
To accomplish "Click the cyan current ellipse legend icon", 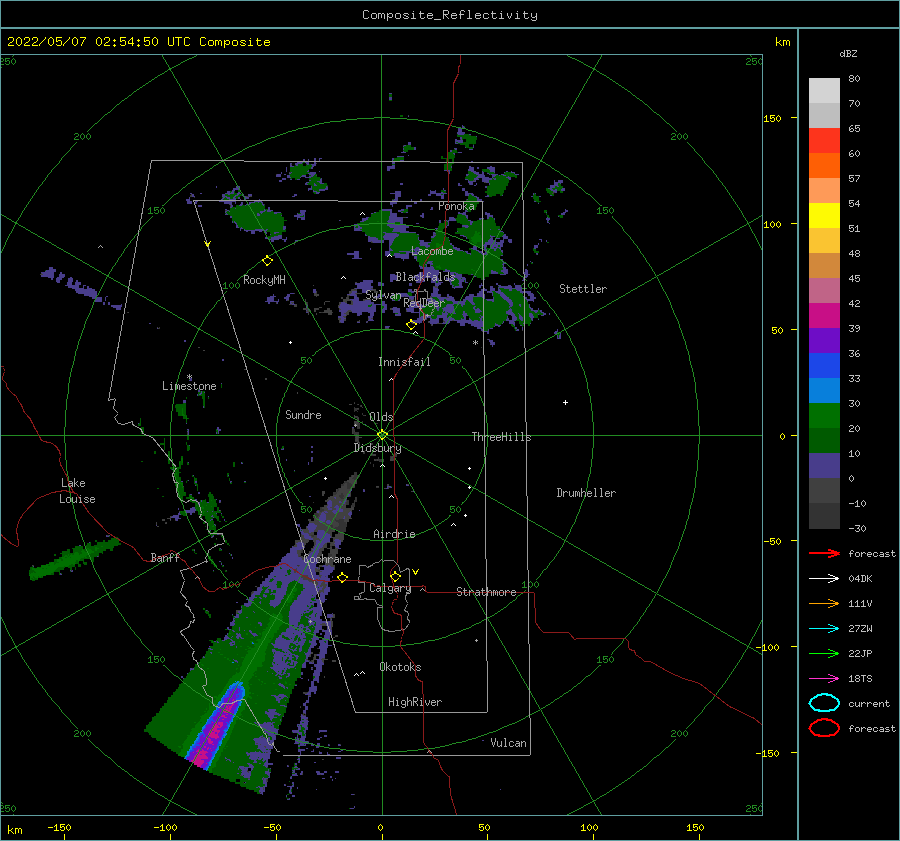I will [824, 703].
